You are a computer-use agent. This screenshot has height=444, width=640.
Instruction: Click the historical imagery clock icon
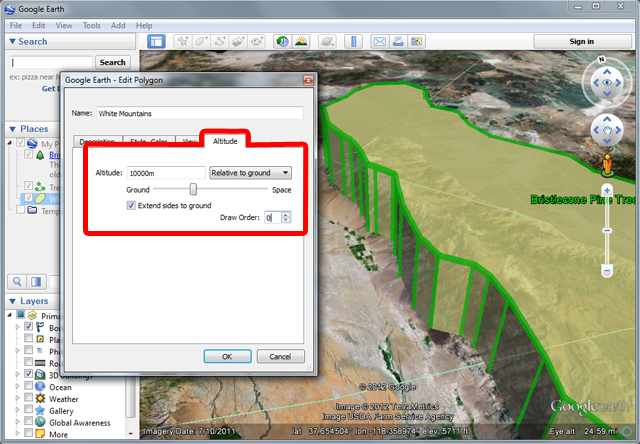283,41
